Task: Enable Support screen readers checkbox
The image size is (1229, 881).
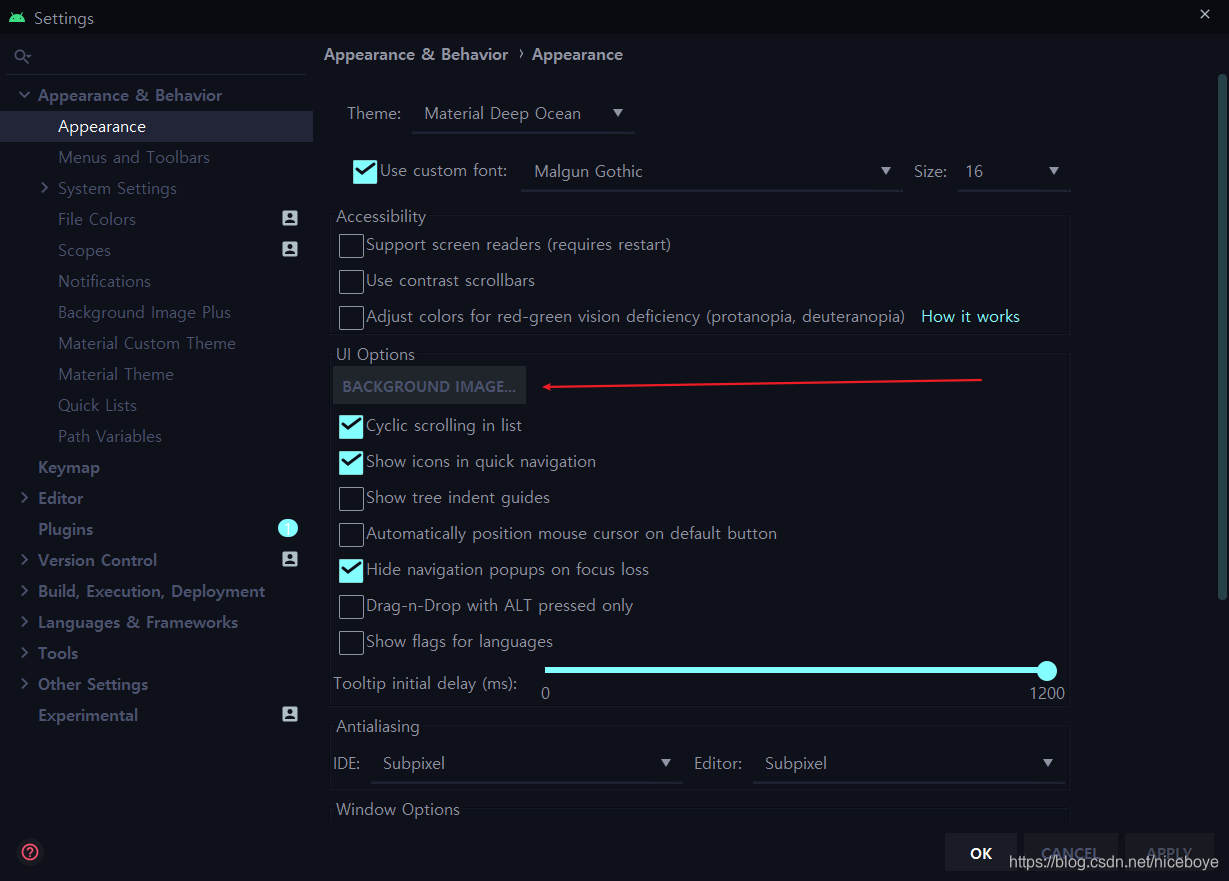Action: click(x=351, y=245)
